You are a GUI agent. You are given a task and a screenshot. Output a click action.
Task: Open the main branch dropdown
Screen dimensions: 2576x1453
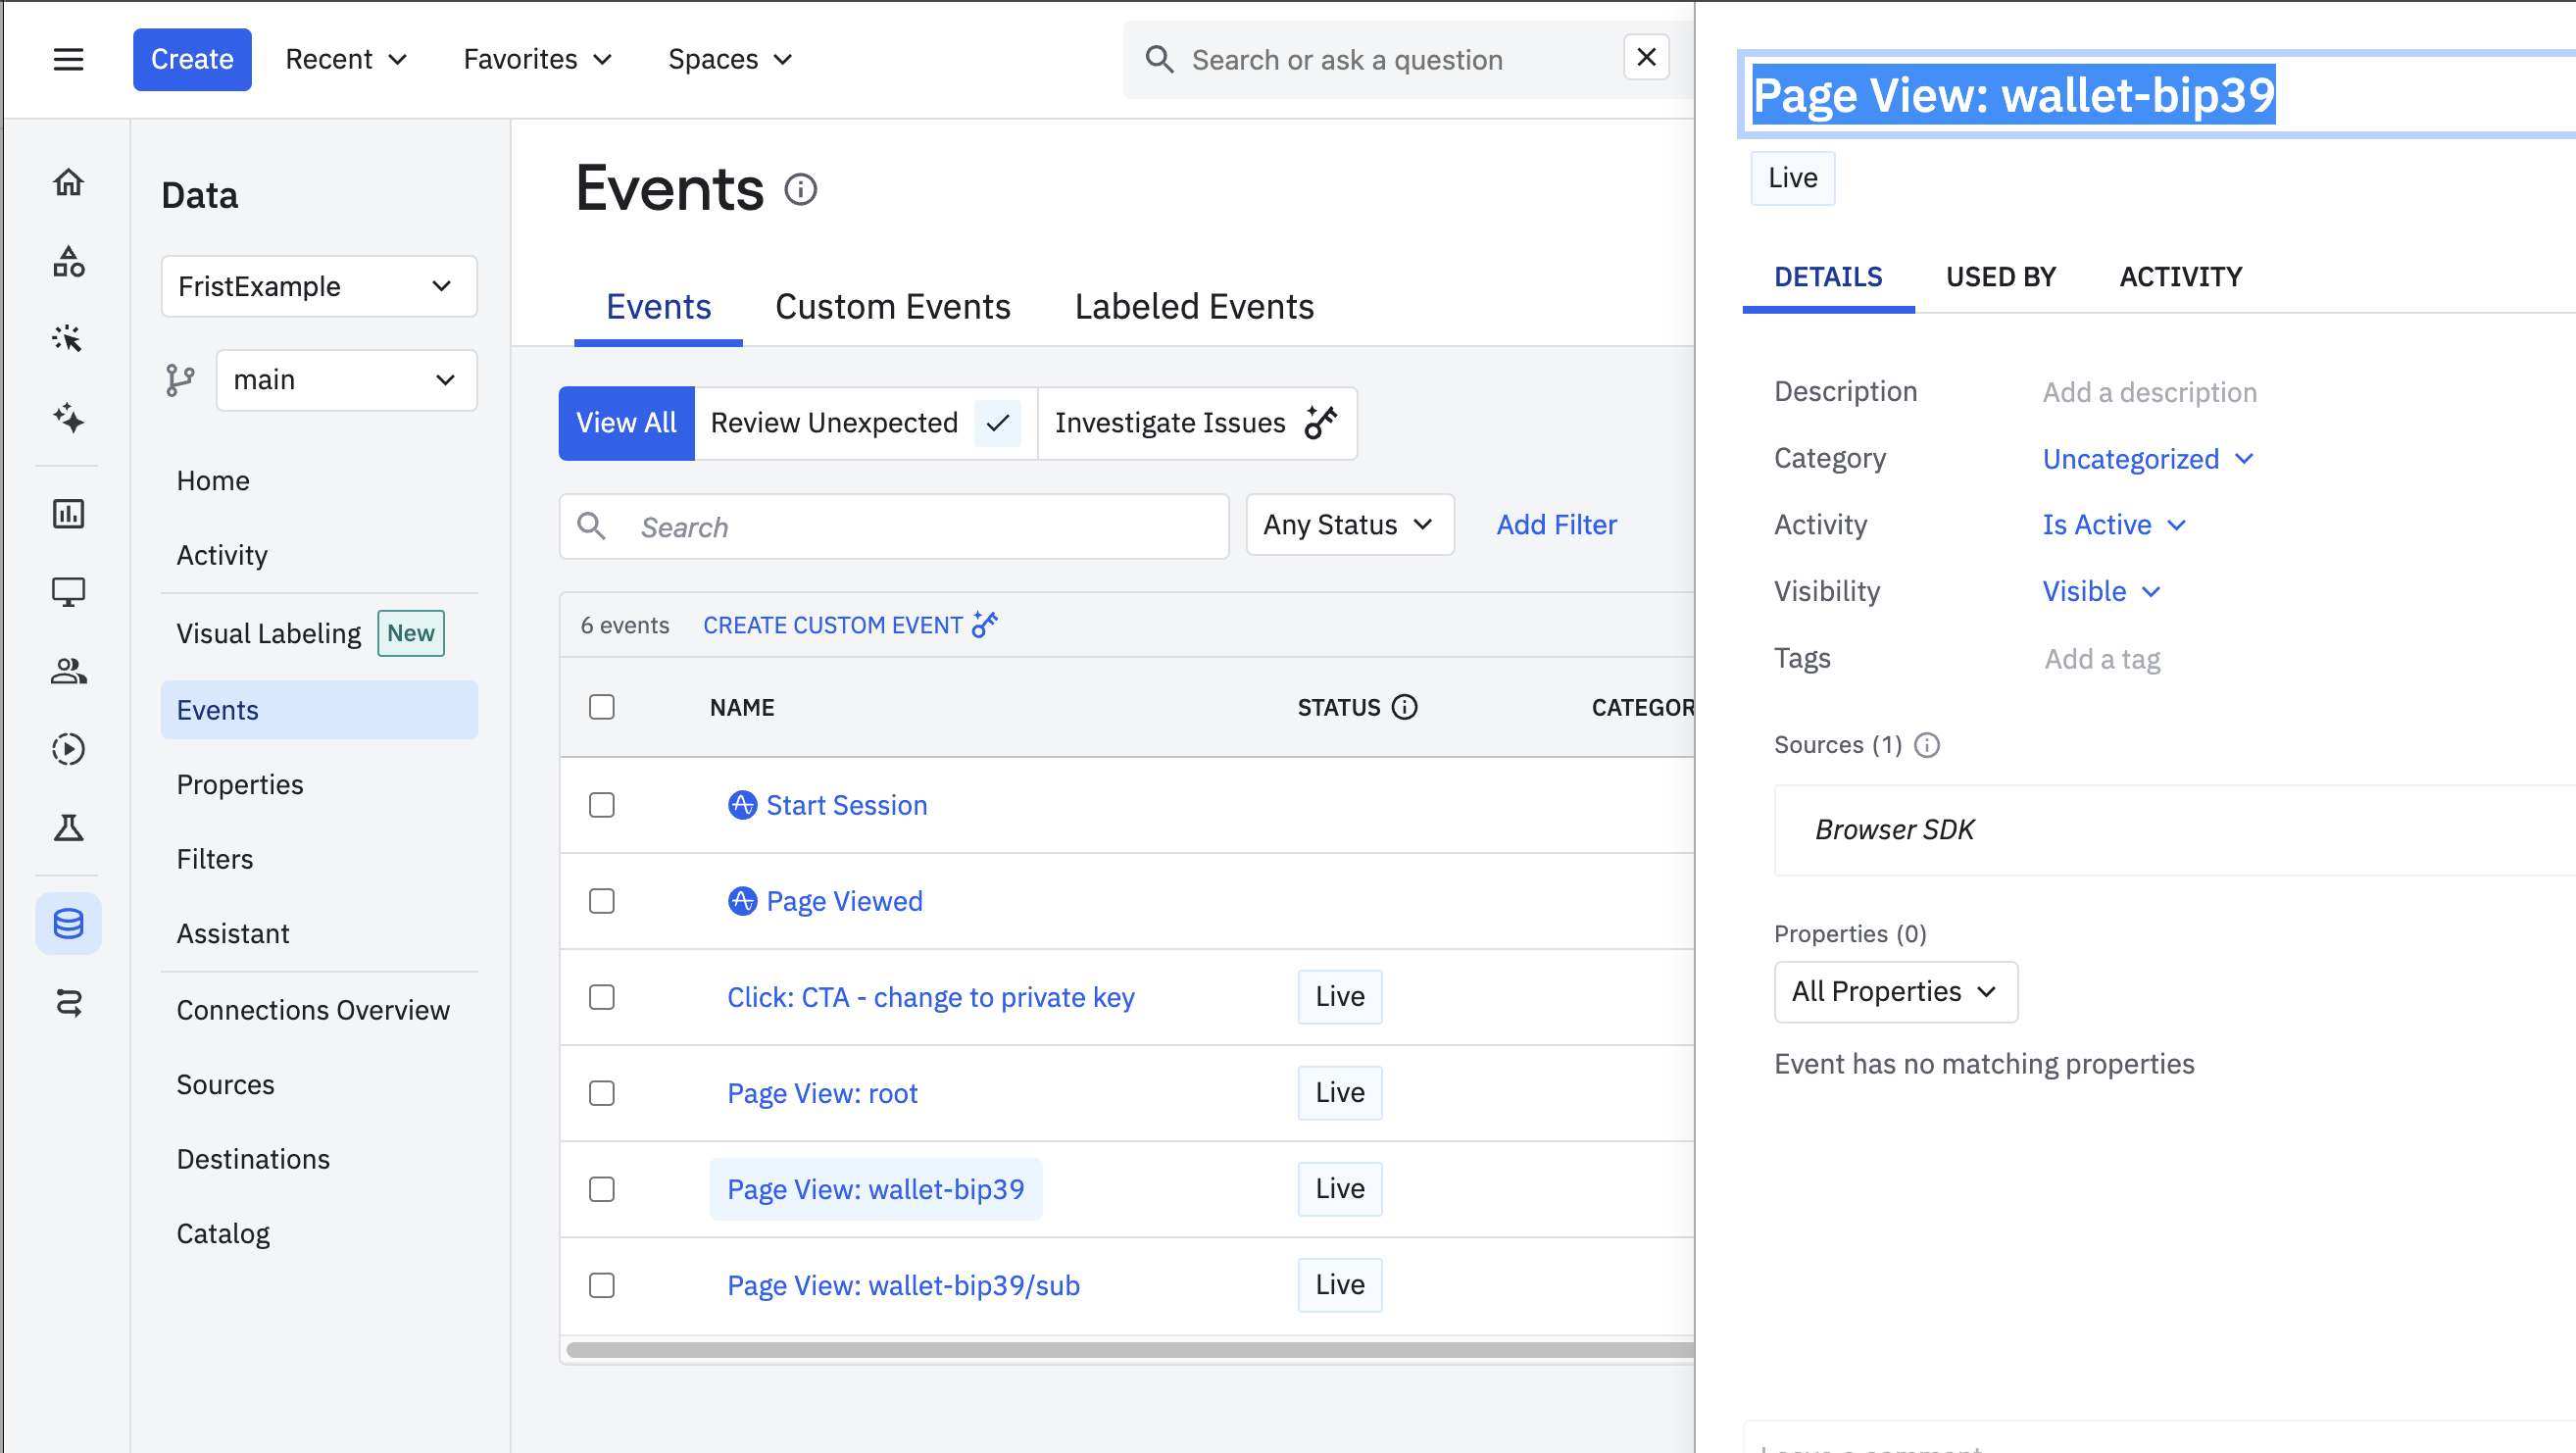tap(346, 380)
